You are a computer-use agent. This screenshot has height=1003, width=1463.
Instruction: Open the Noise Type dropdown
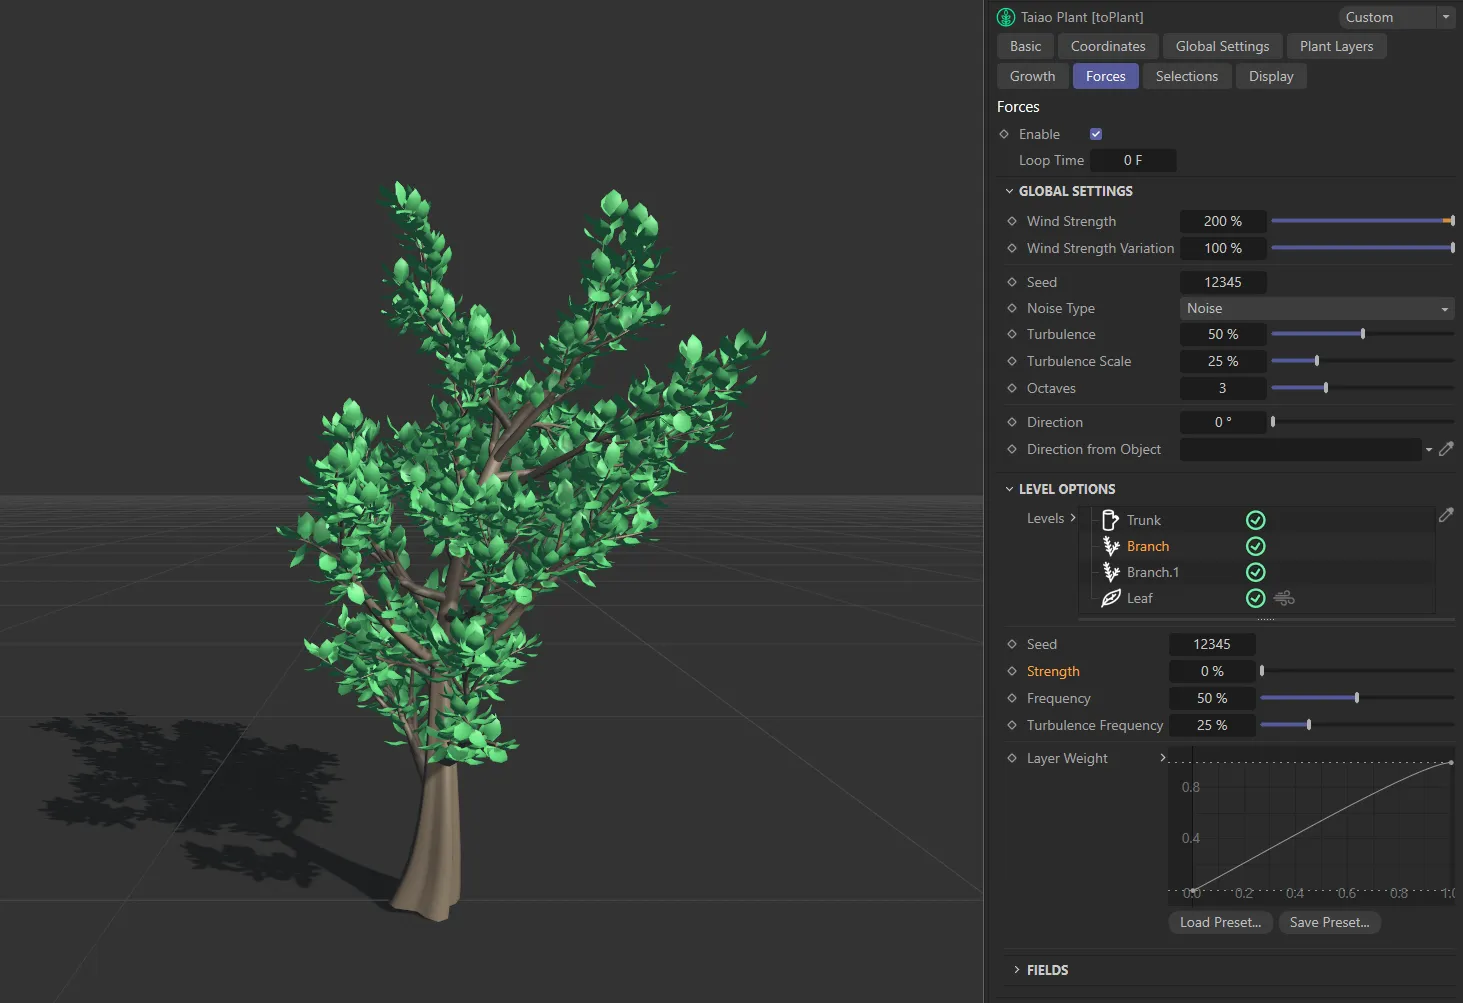(x=1316, y=308)
